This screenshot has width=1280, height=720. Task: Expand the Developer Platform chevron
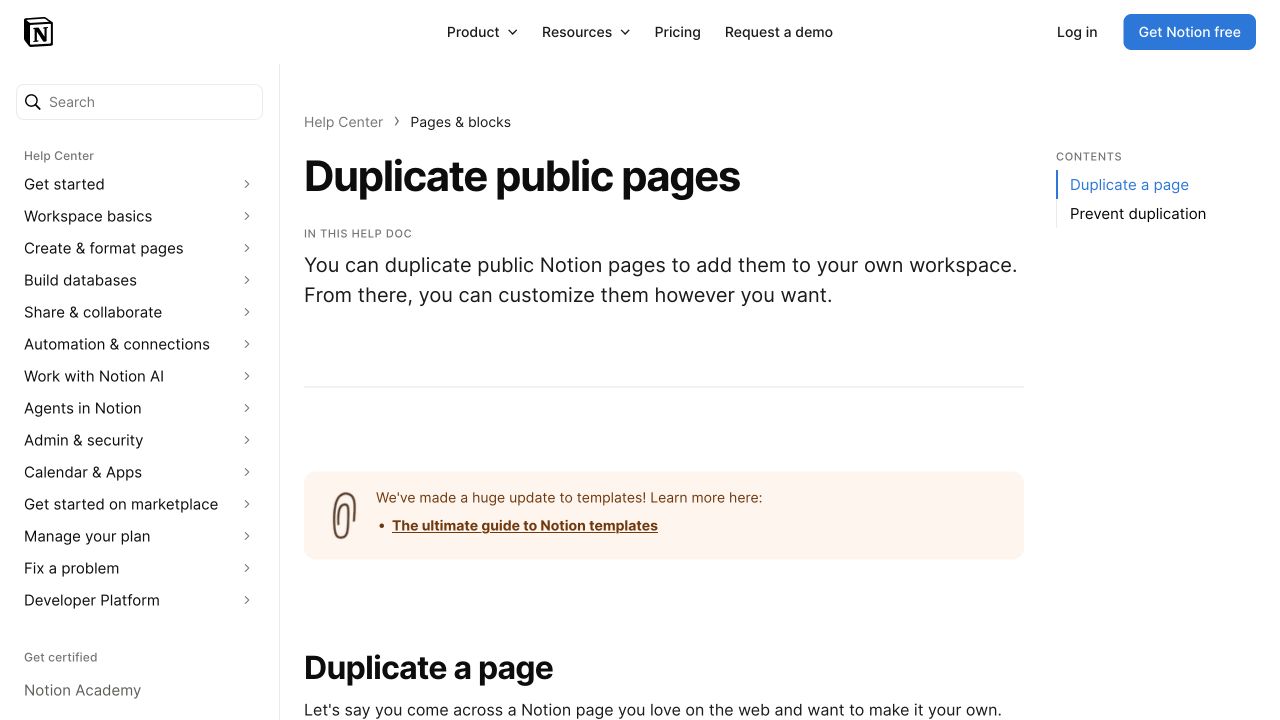pos(247,600)
